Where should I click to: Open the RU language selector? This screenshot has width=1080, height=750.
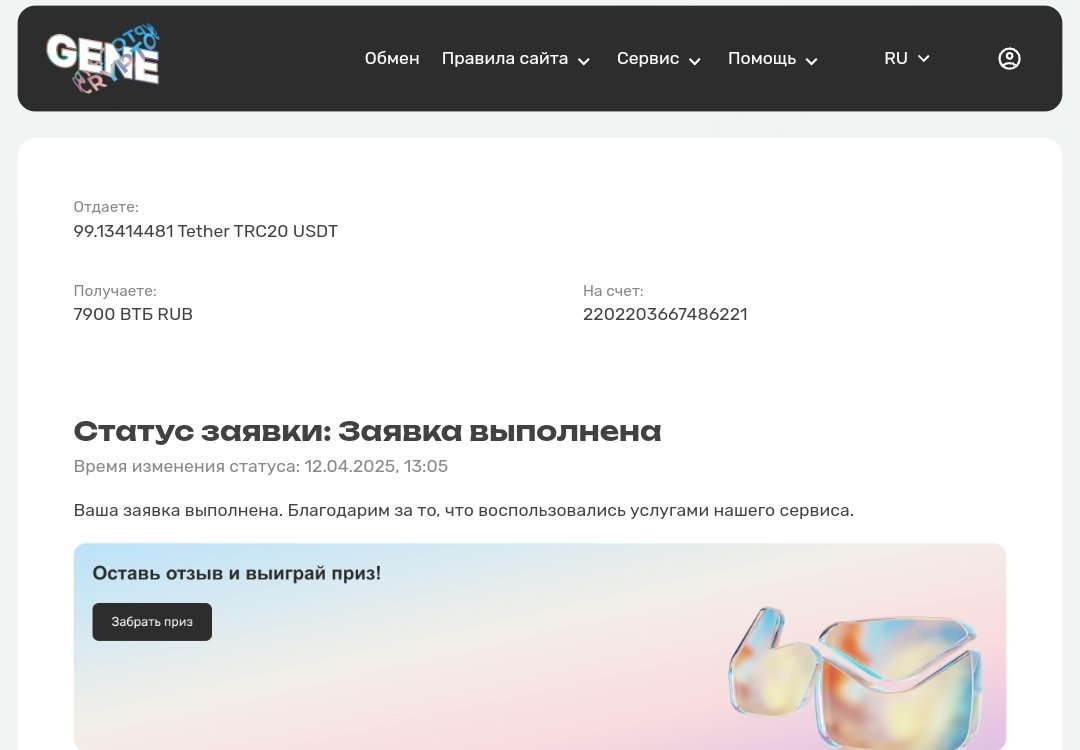(x=906, y=59)
